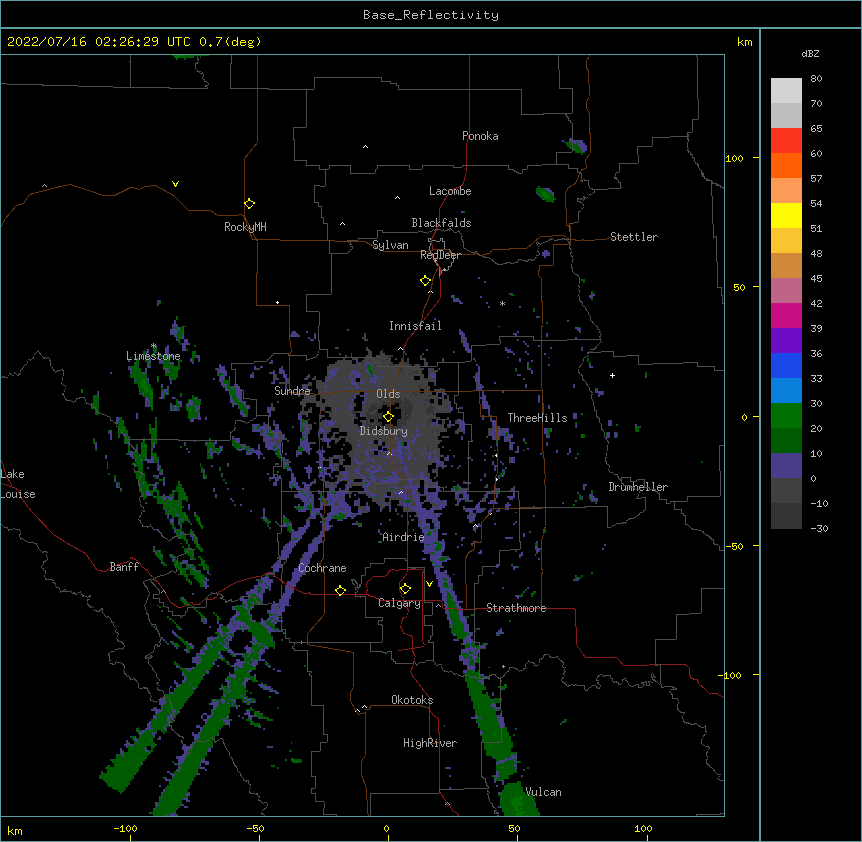Pick the green 30 dBZ legend color
Image resolution: width=862 pixels, height=842 pixels.
(786, 416)
